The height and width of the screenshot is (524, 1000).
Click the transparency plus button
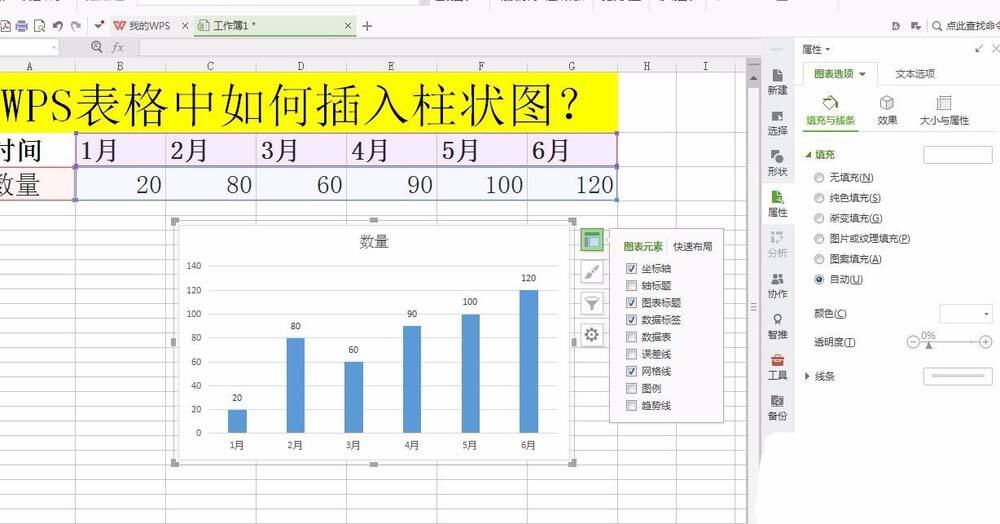pos(985,342)
